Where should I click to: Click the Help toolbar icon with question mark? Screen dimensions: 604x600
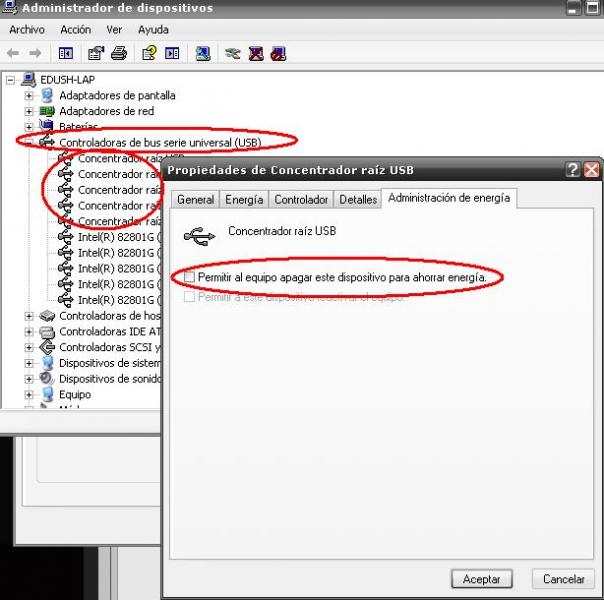click(x=149, y=53)
